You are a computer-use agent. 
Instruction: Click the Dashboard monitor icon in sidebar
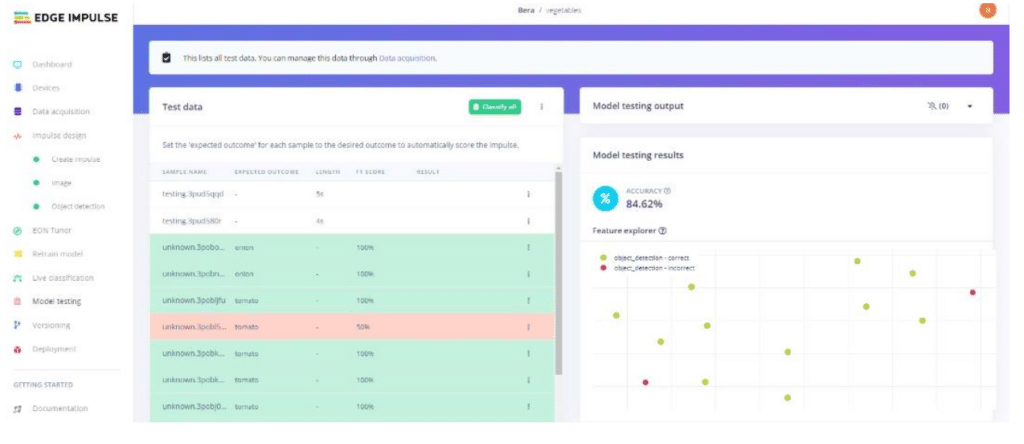[x=17, y=65]
